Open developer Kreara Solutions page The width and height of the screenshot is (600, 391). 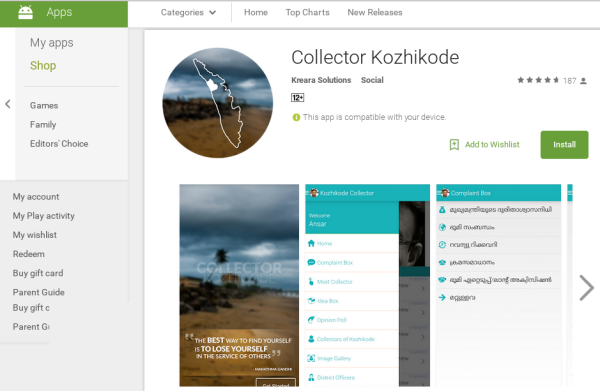click(x=321, y=80)
